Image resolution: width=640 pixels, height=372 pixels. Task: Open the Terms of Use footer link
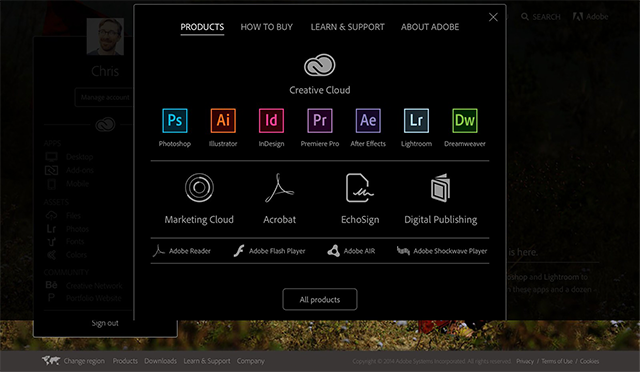(557, 361)
